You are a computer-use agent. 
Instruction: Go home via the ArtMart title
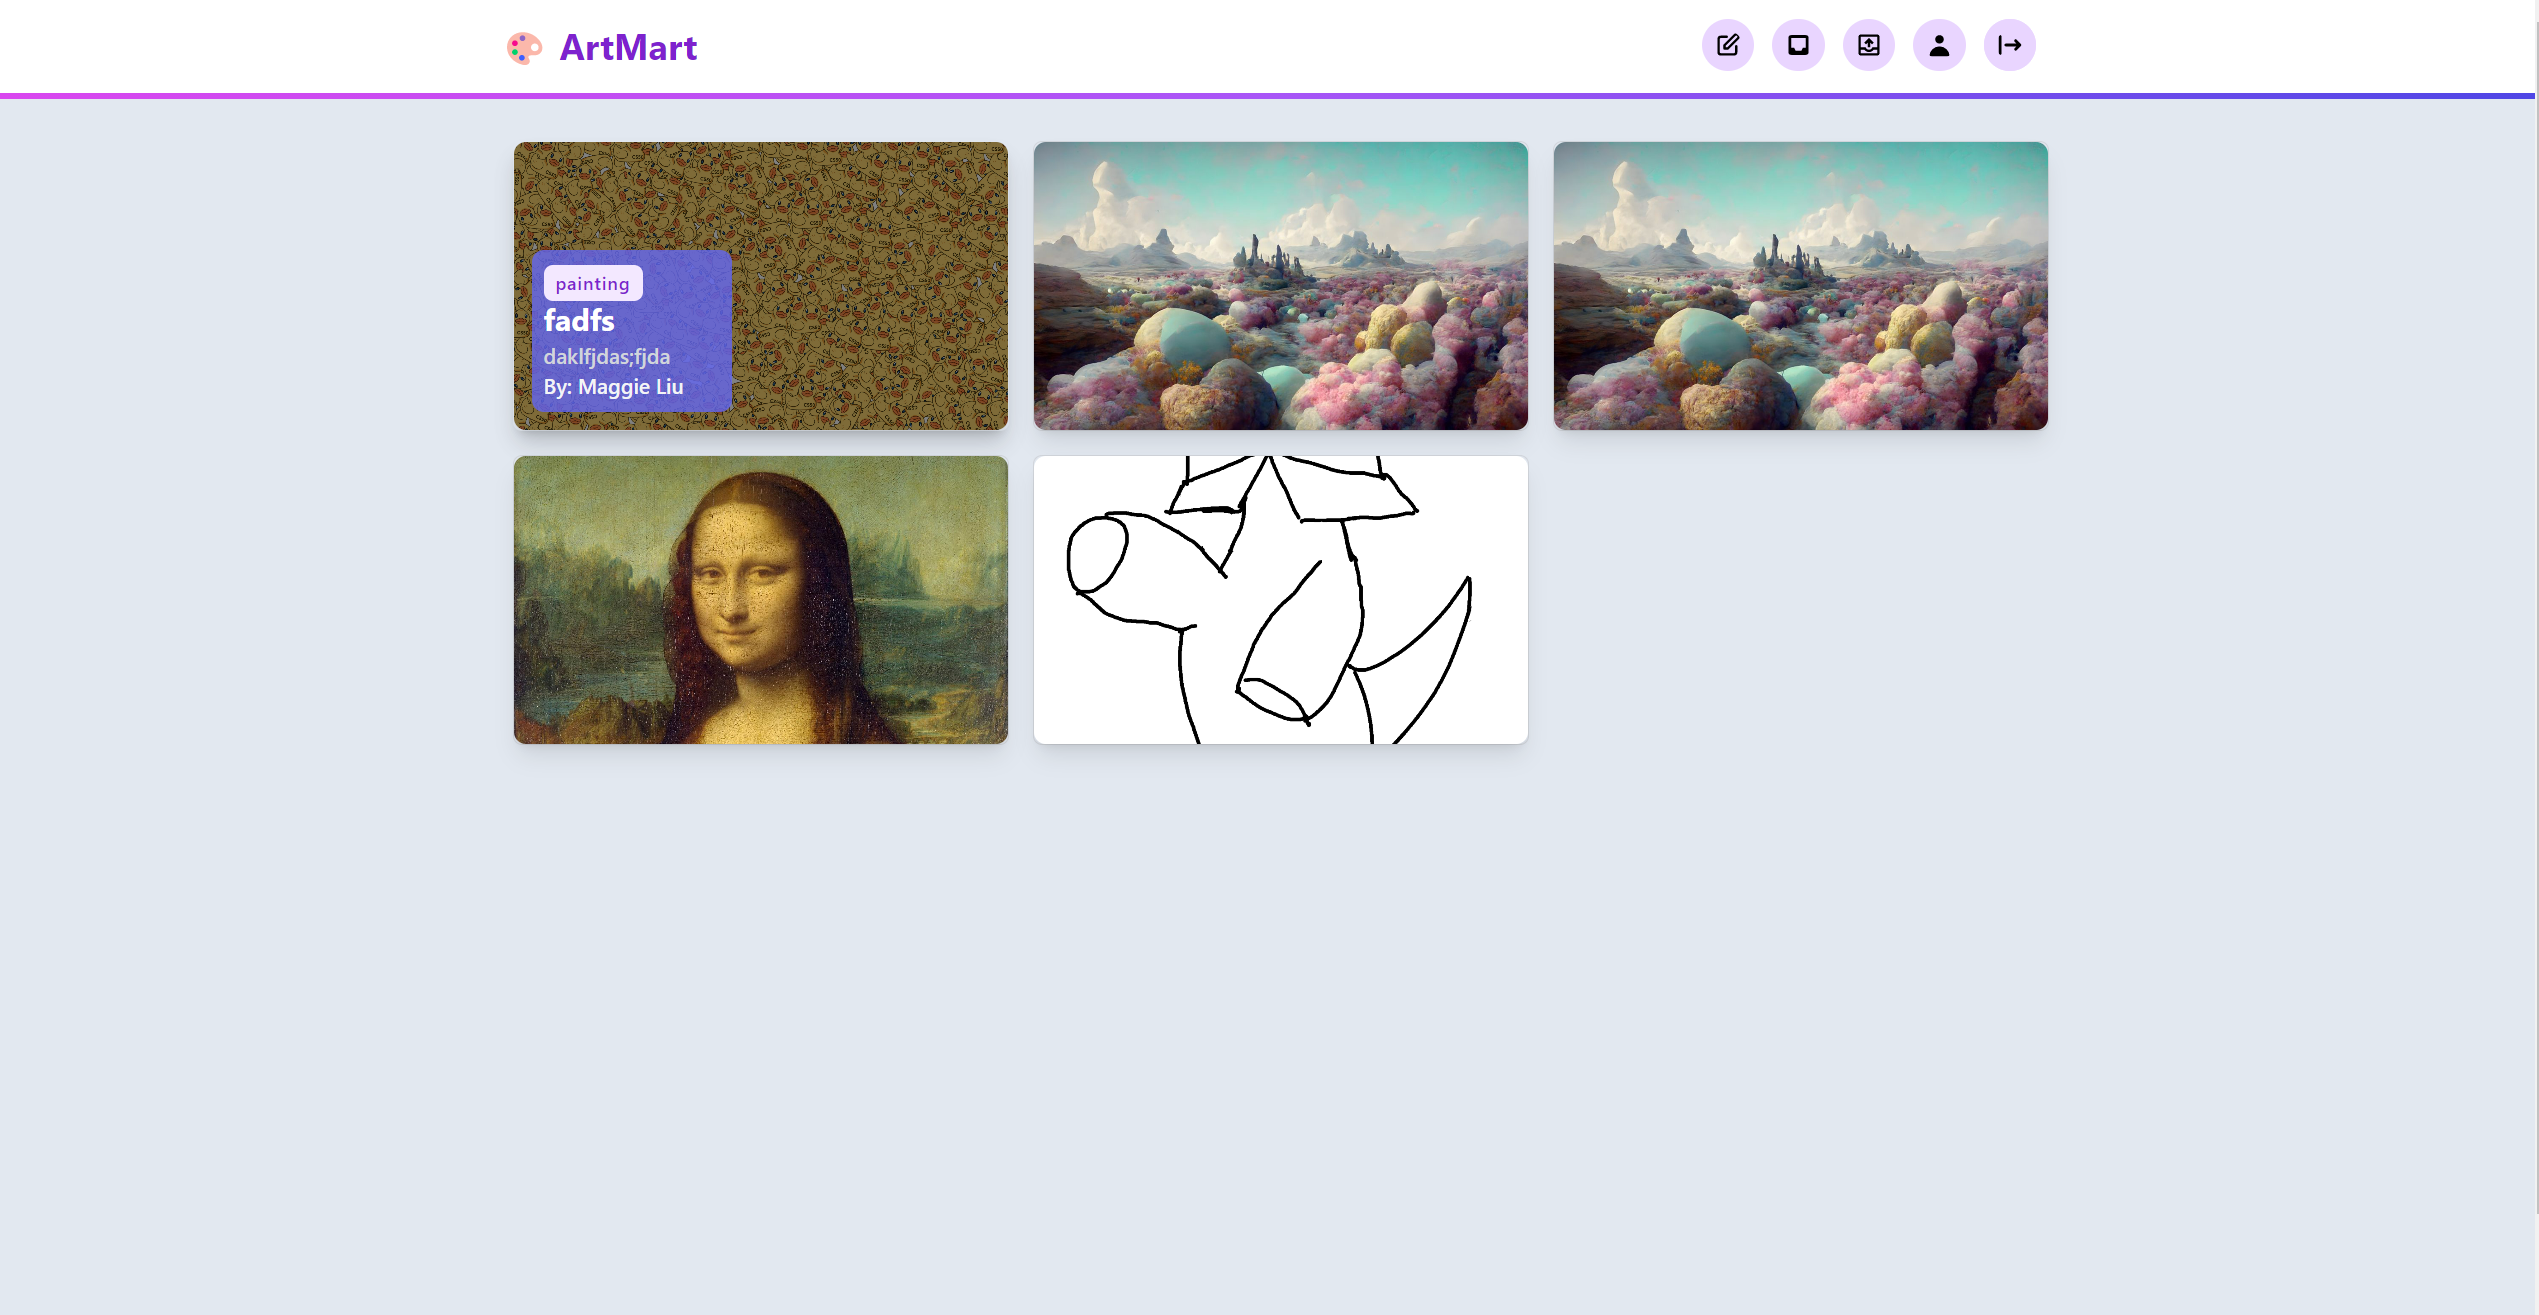coord(628,47)
